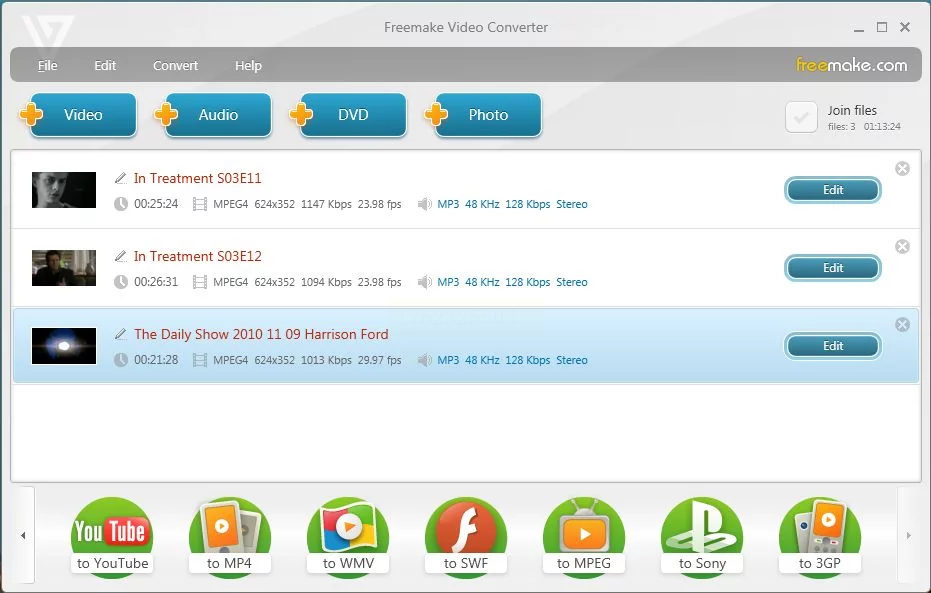931x593 pixels.
Task: Click the film strip icon for In Treatment S03E12
Action: pyautogui.click(x=200, y=282)
